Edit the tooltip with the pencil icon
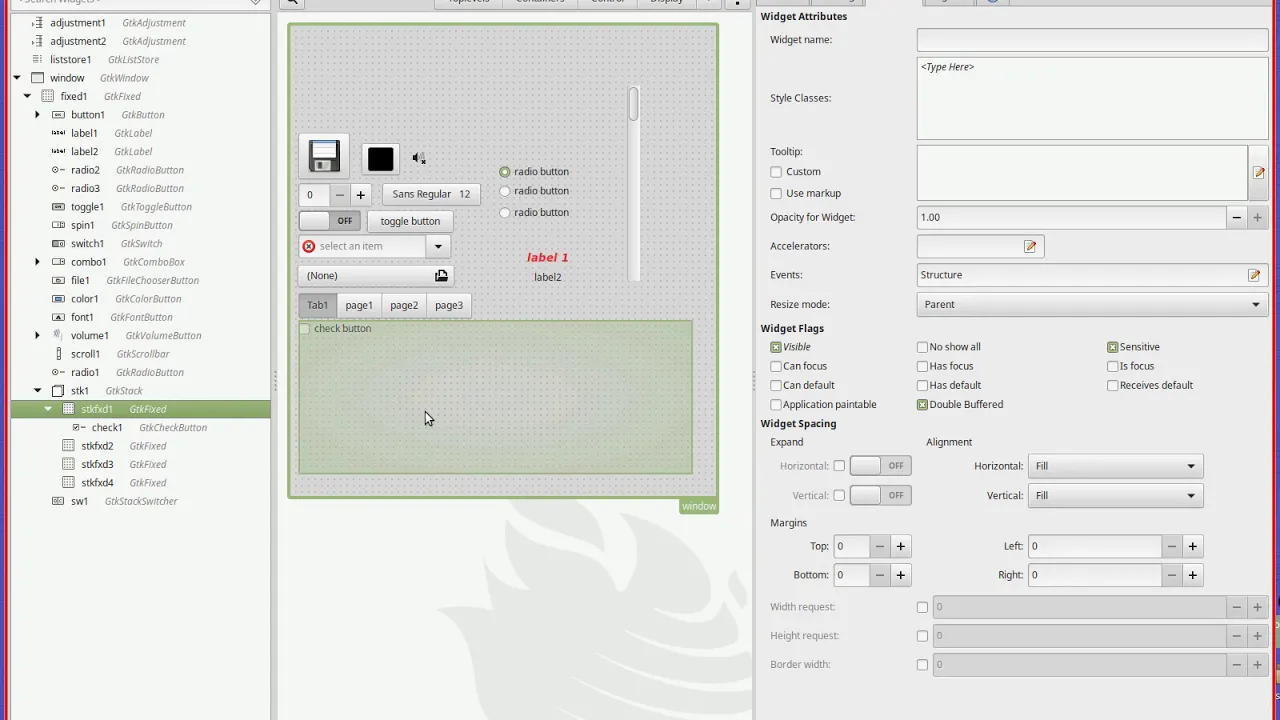This screenshot has width=1280, height=720. 1259,172
